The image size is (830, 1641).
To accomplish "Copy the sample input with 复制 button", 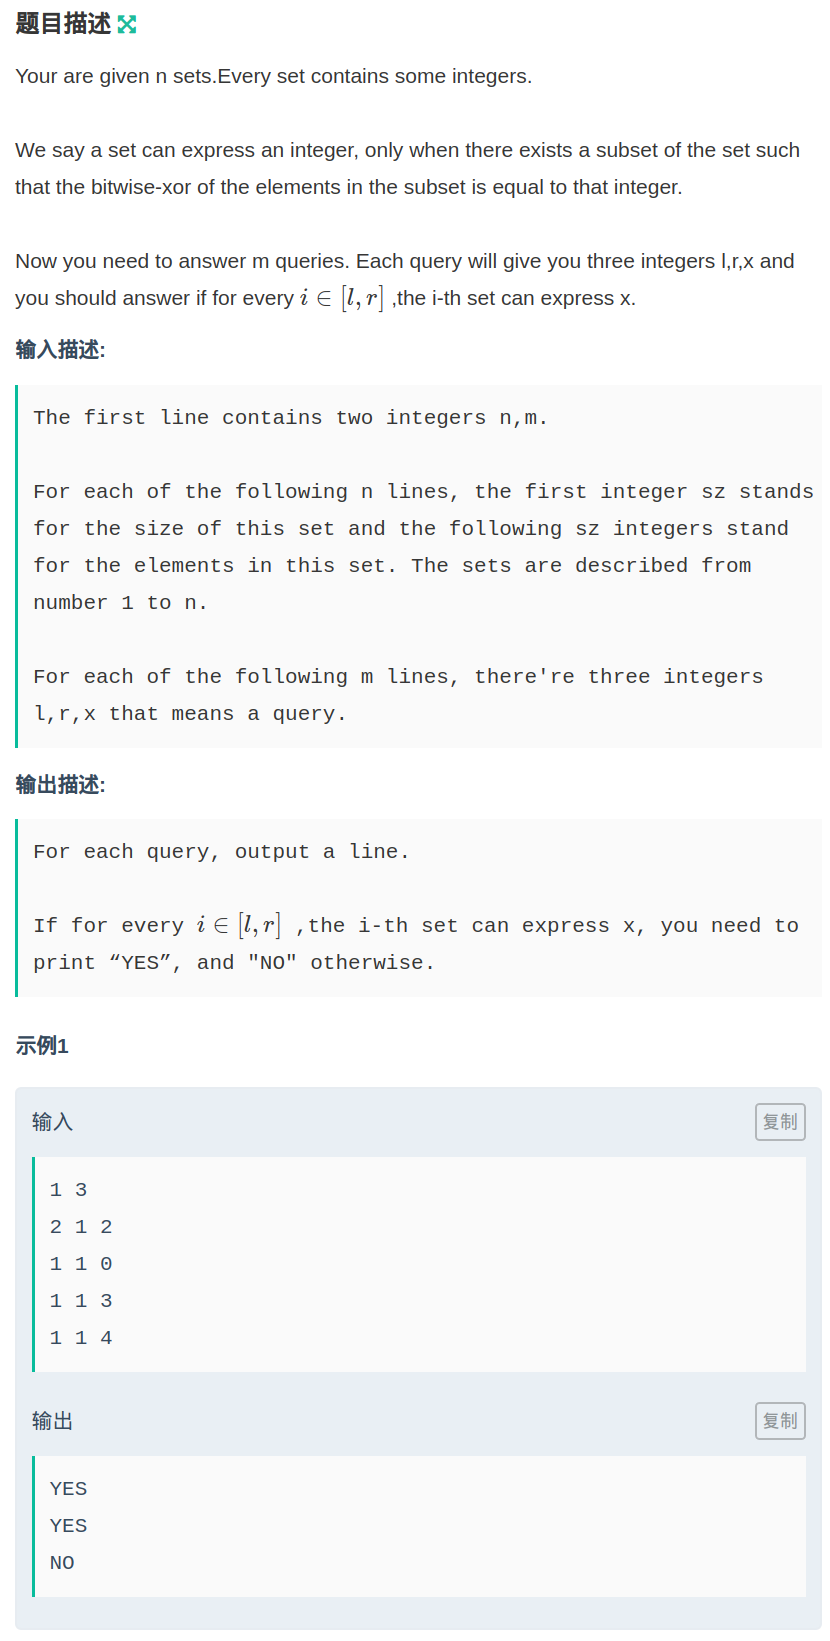I will coord(780,1122).
